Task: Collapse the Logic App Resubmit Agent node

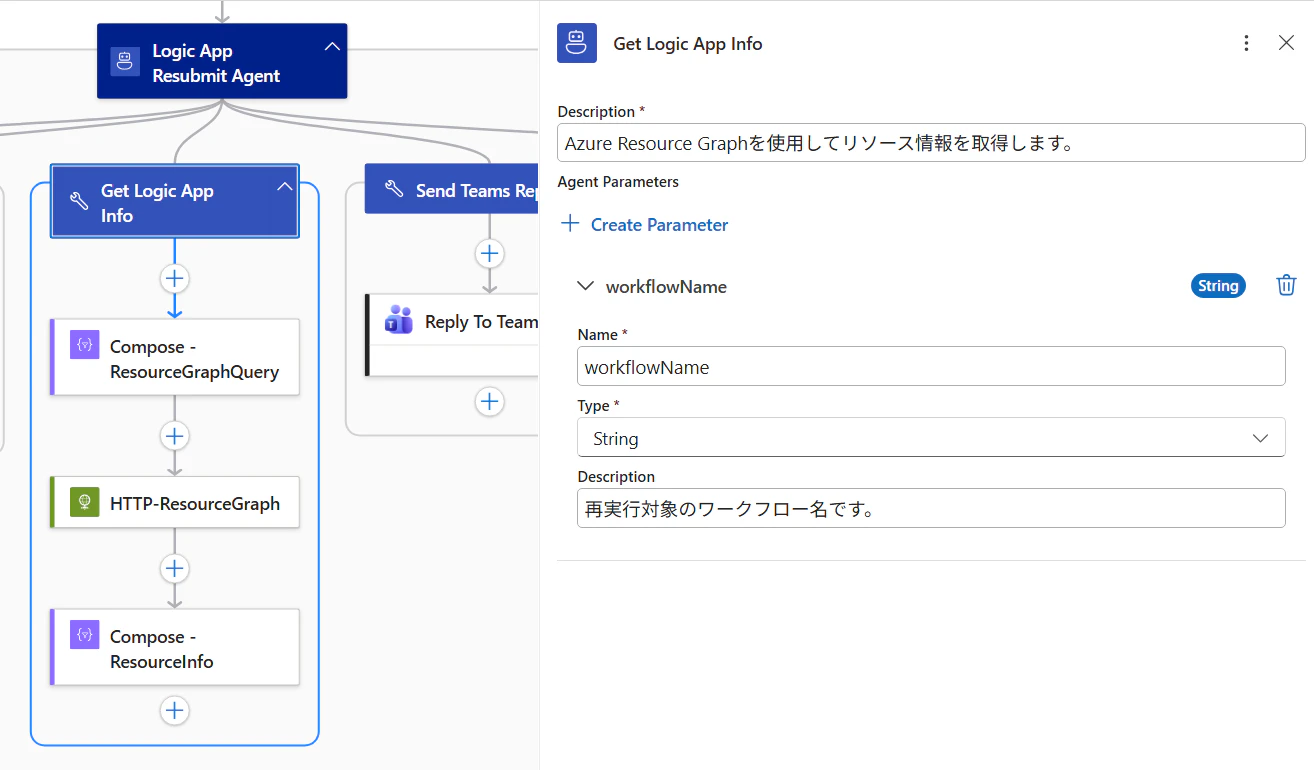Action: tap(333, 47)
